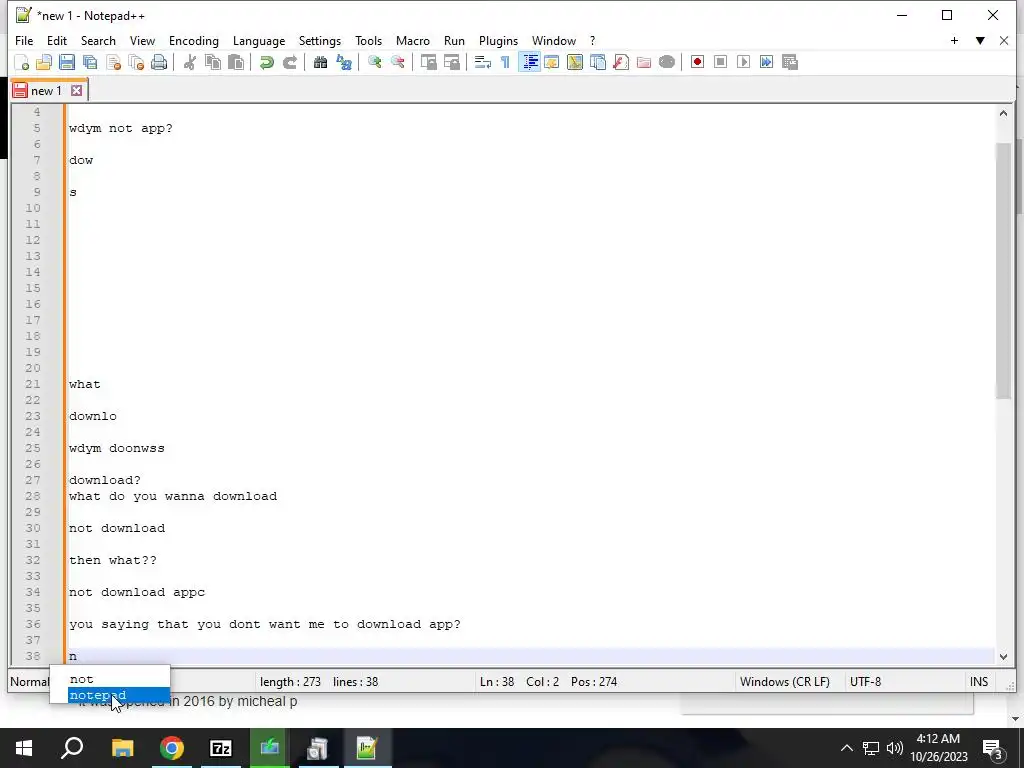Open File Explorer from the taskbar
Viewport: 1024px width, 768px height.
pyautogui.click(x=122, y=748)
